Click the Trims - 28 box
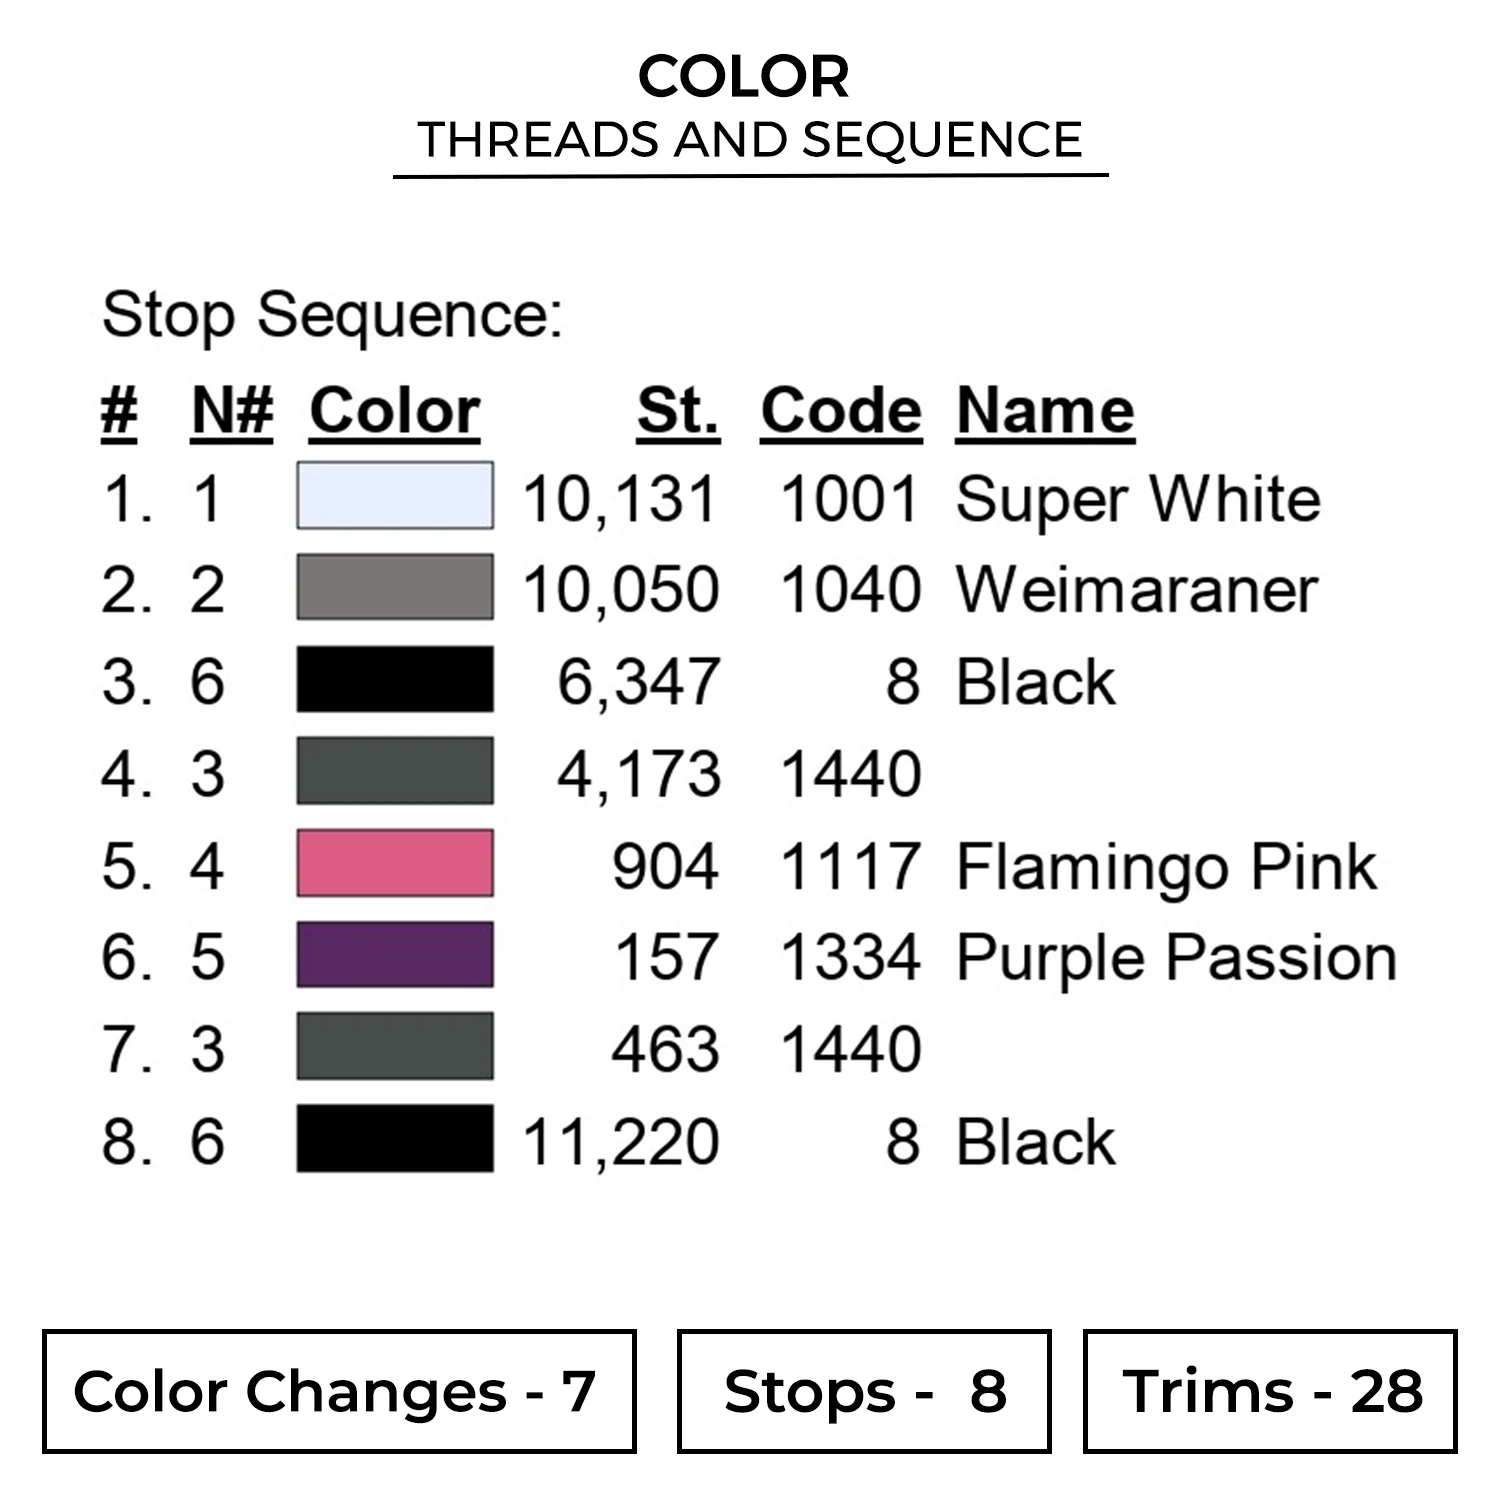The height and width of the screenshot is (1500, 1500). 1270,1391
